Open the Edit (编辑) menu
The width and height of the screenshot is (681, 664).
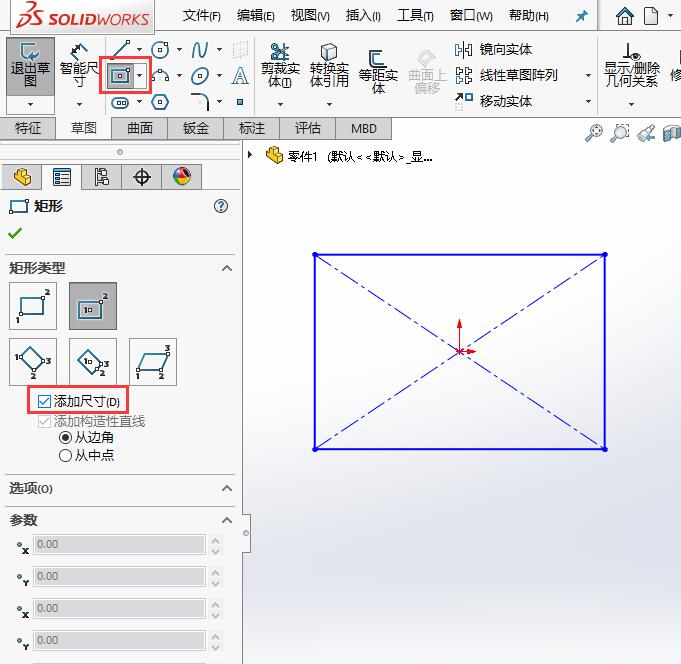(x=256, y=16)
